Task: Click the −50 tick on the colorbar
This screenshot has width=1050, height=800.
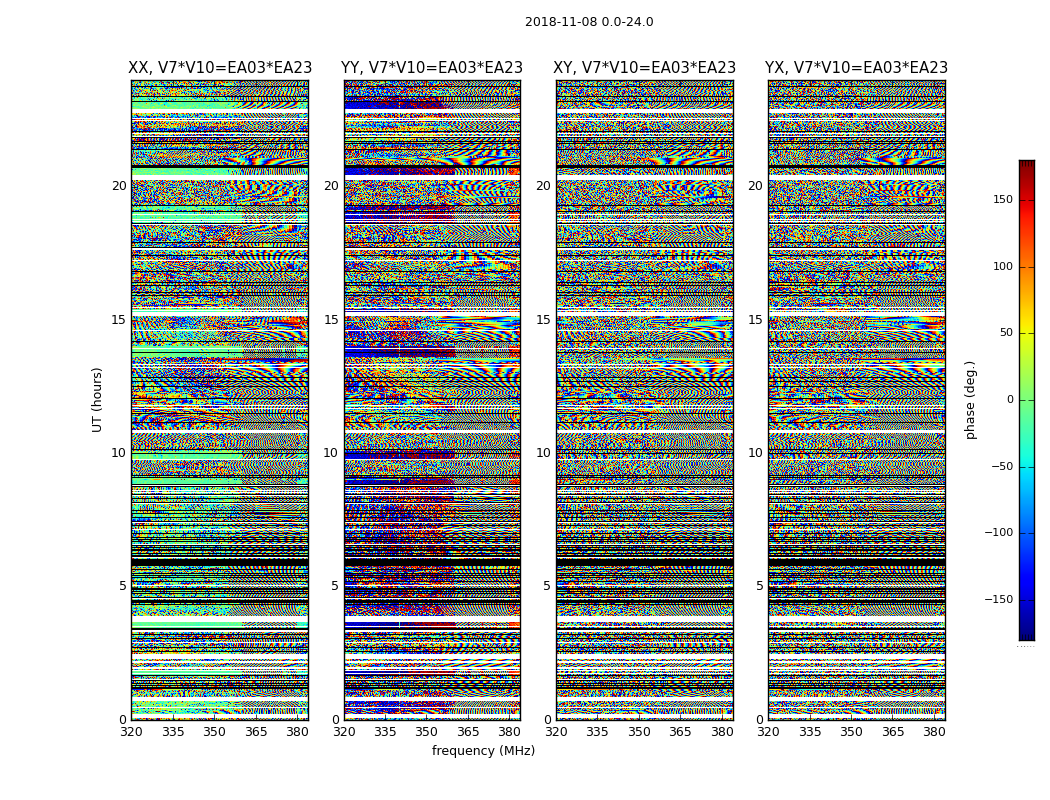Action: (1001, 467)
